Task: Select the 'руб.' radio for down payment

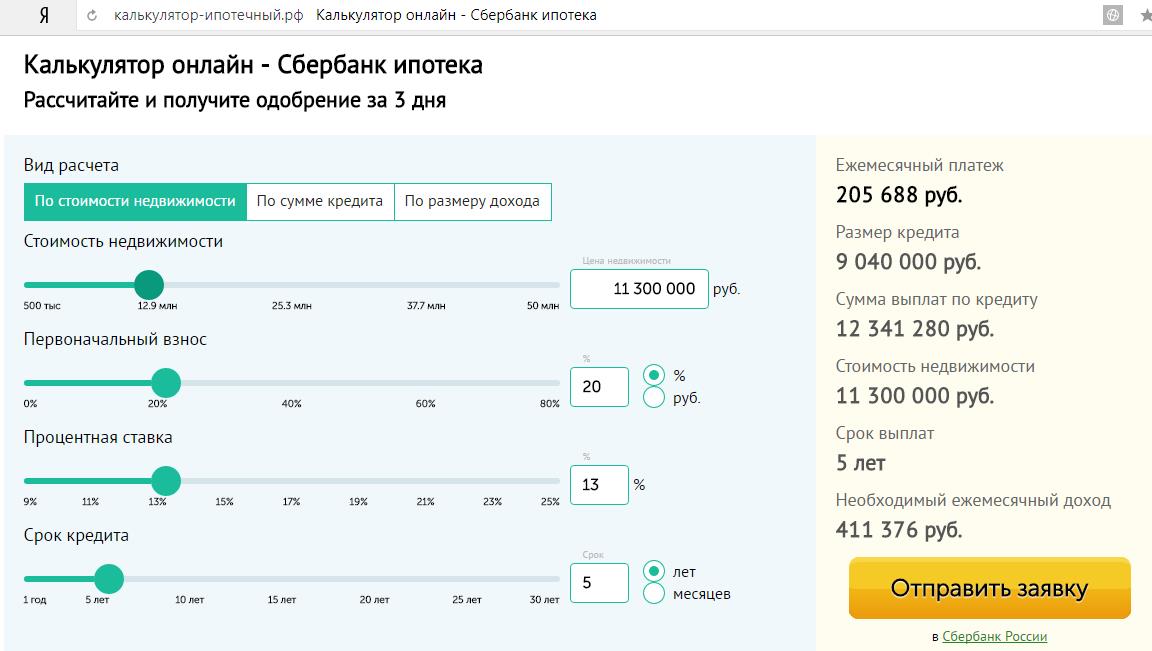Action: click(x=654, y=398)
